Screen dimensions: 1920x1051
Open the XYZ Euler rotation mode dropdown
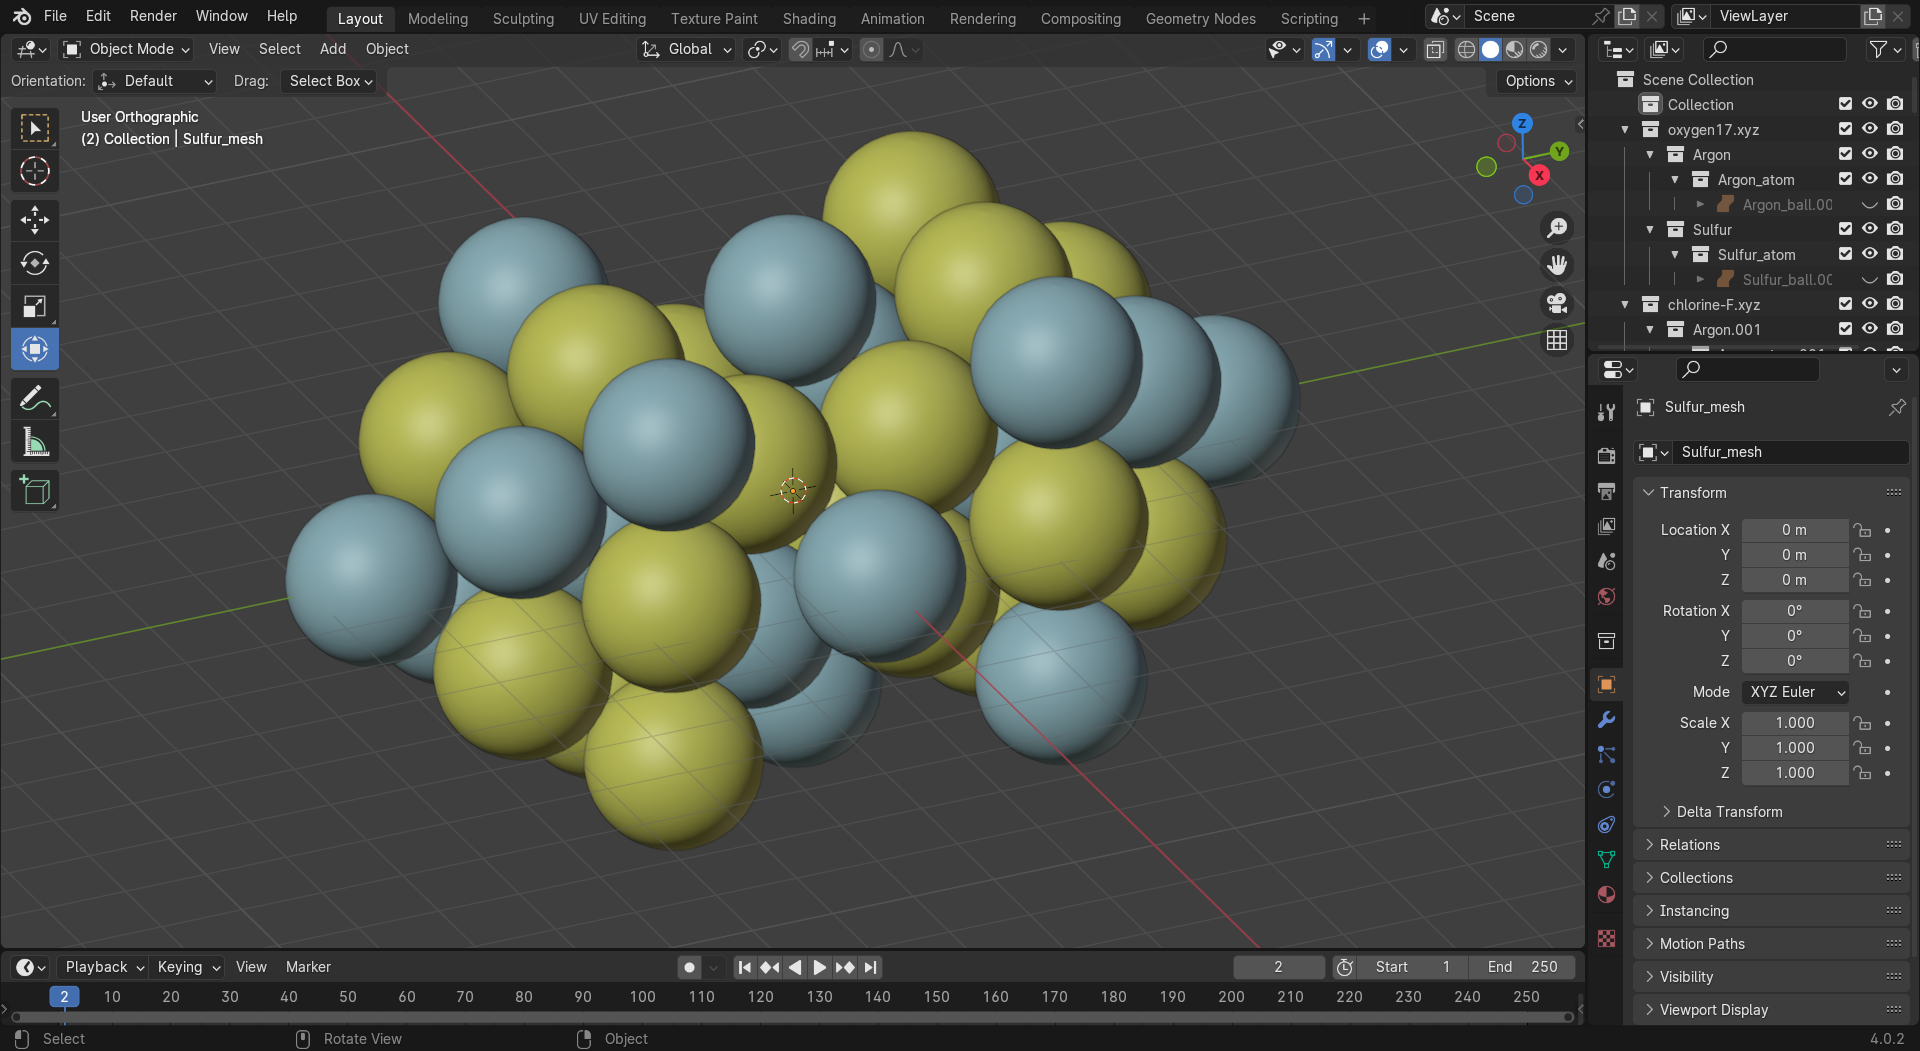coord(1795,692)
